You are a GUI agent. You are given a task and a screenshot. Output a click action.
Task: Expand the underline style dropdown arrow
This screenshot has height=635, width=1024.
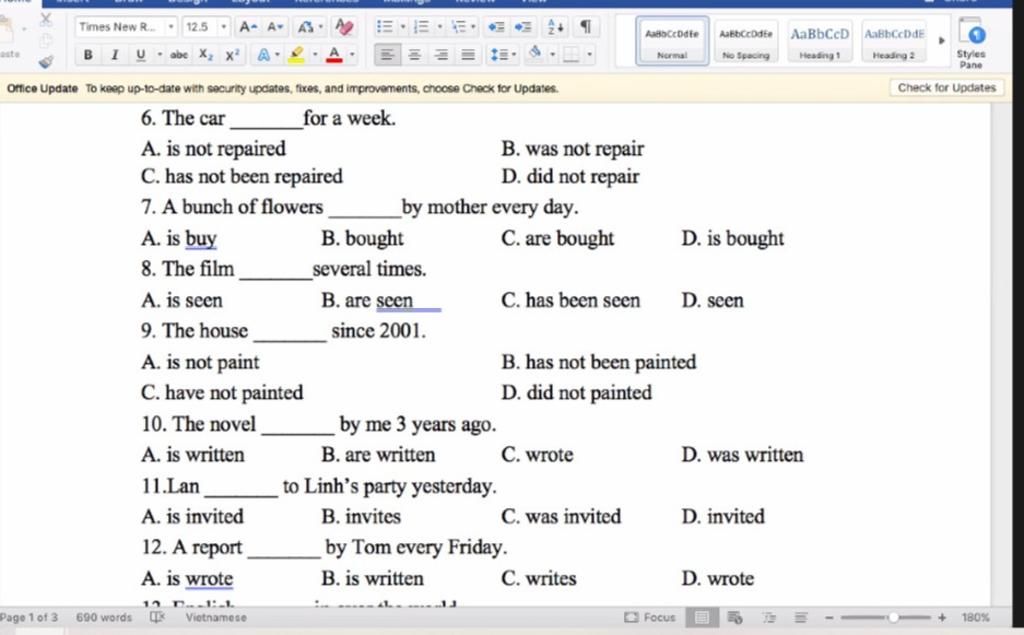(x=159, y=55)
